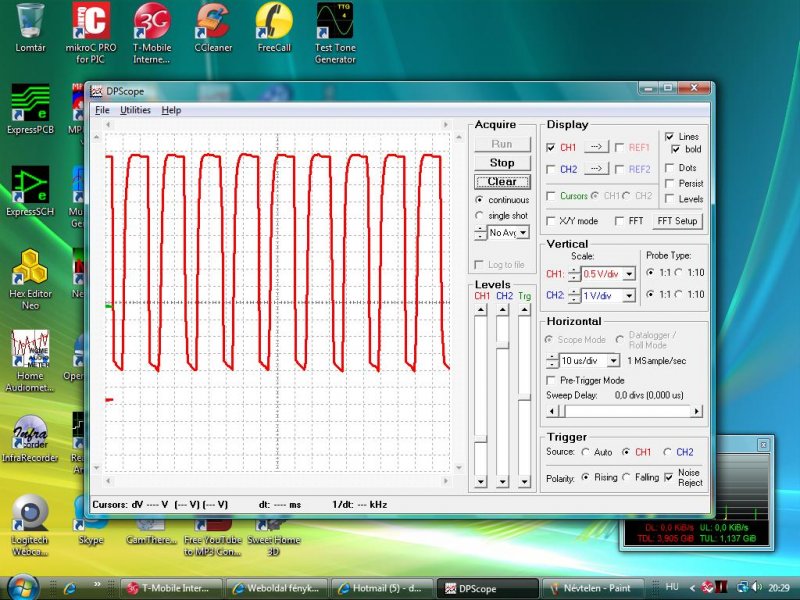The height and width of the screenshot is (600, 800).
Task: Open the FFT Setup button
Action: 677,221
